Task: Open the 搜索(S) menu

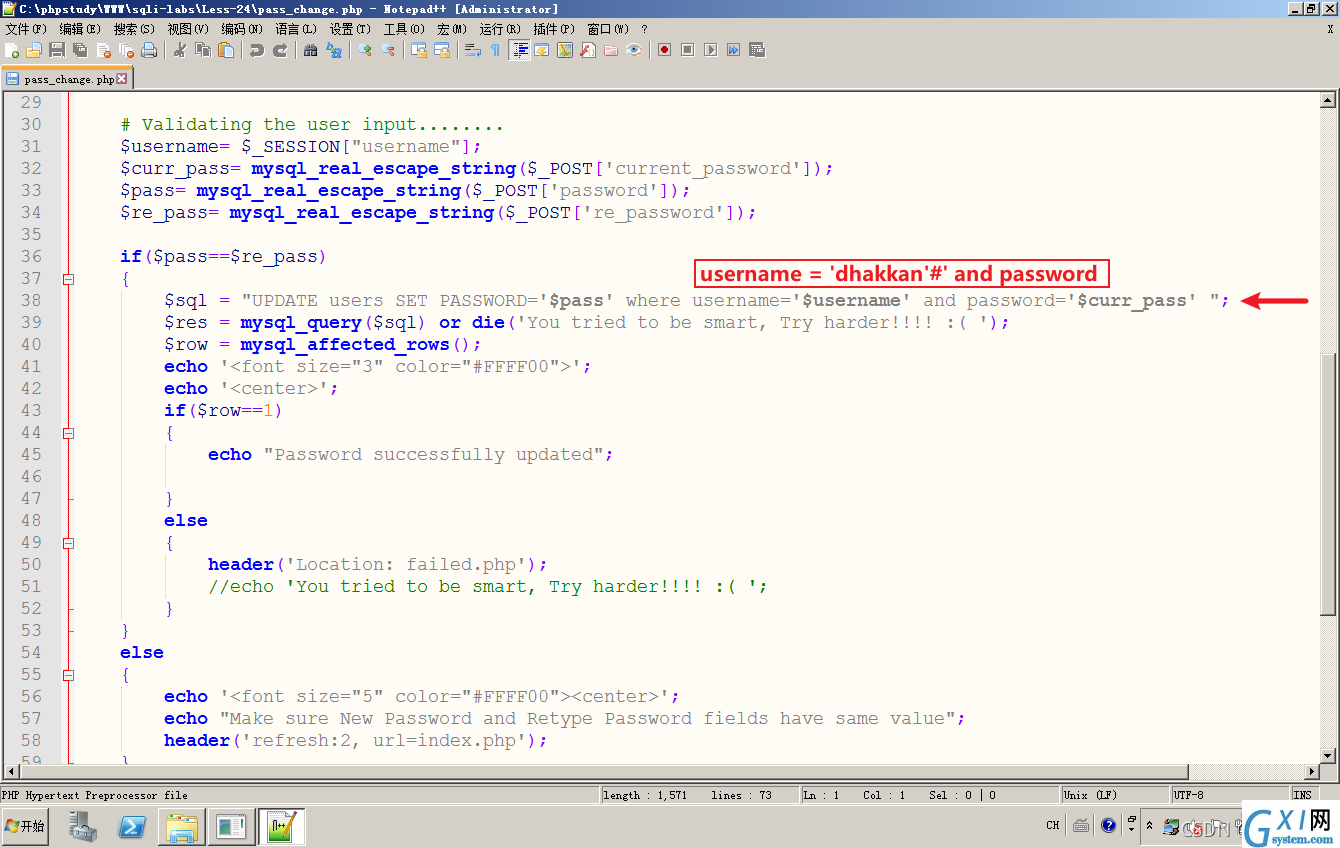Action: (134, 29)
